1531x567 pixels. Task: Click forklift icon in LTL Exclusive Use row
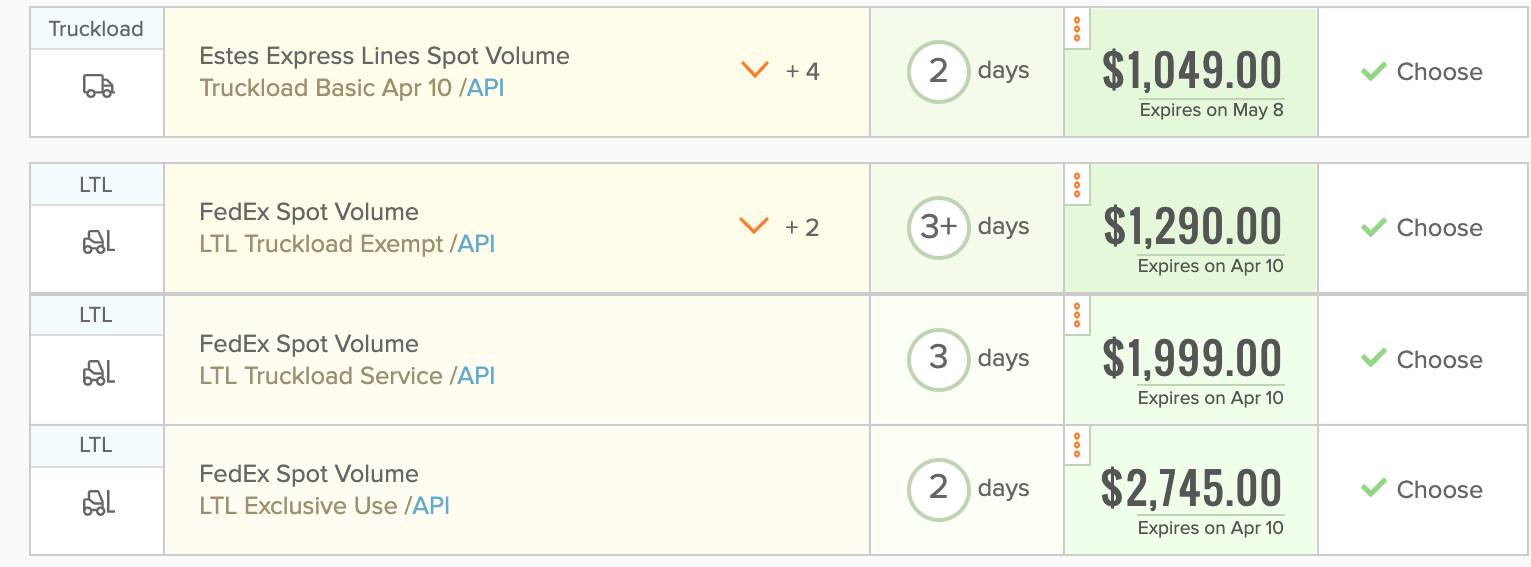[x=98, y=504]
